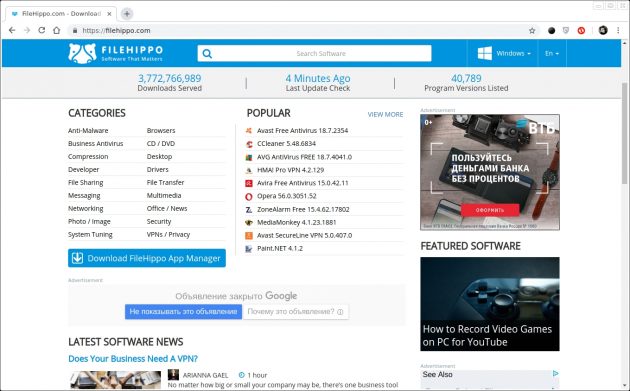The image size is (630, 391).
Task: Open How to Record Video Games featured thumbnail
Action: tap(490, 304)
